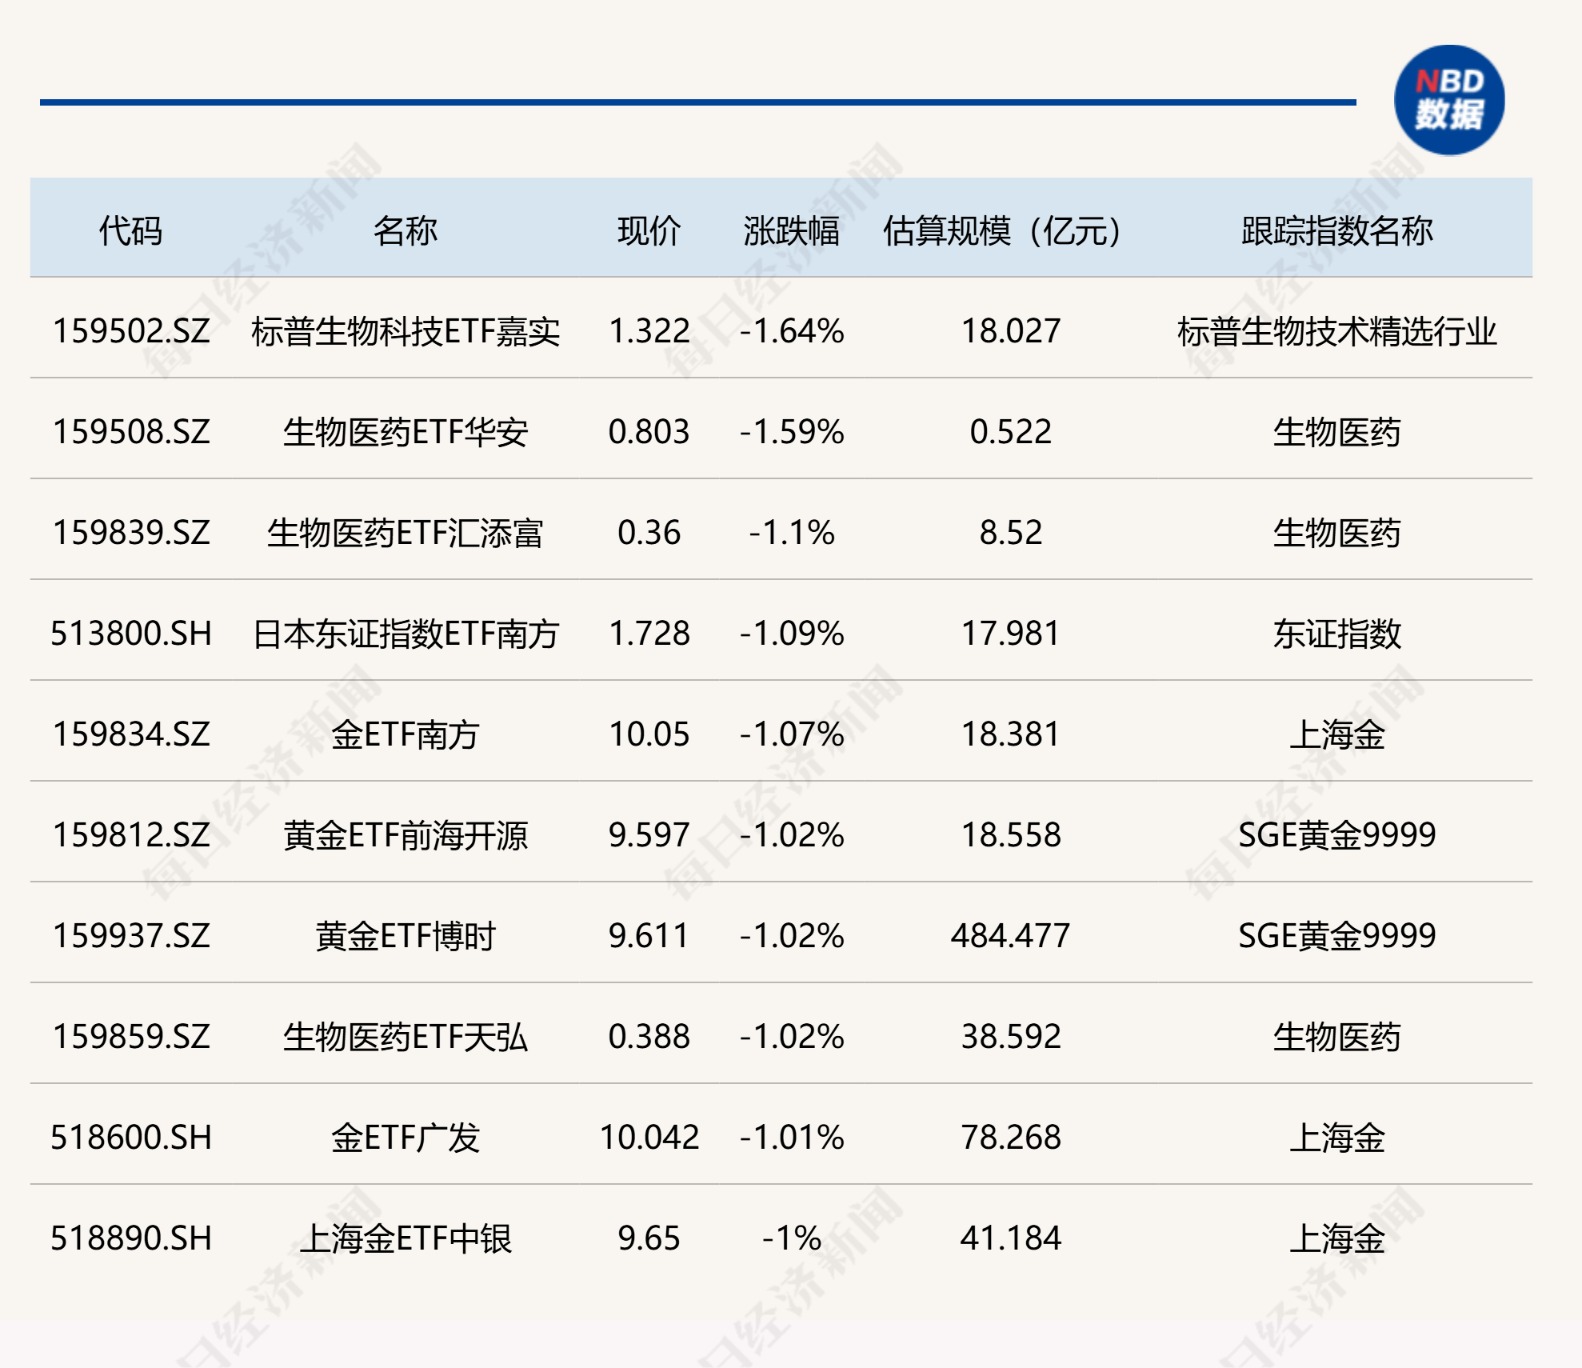Click the 现价 column header
The image size is (1582, 1368).
pos(649,231)
